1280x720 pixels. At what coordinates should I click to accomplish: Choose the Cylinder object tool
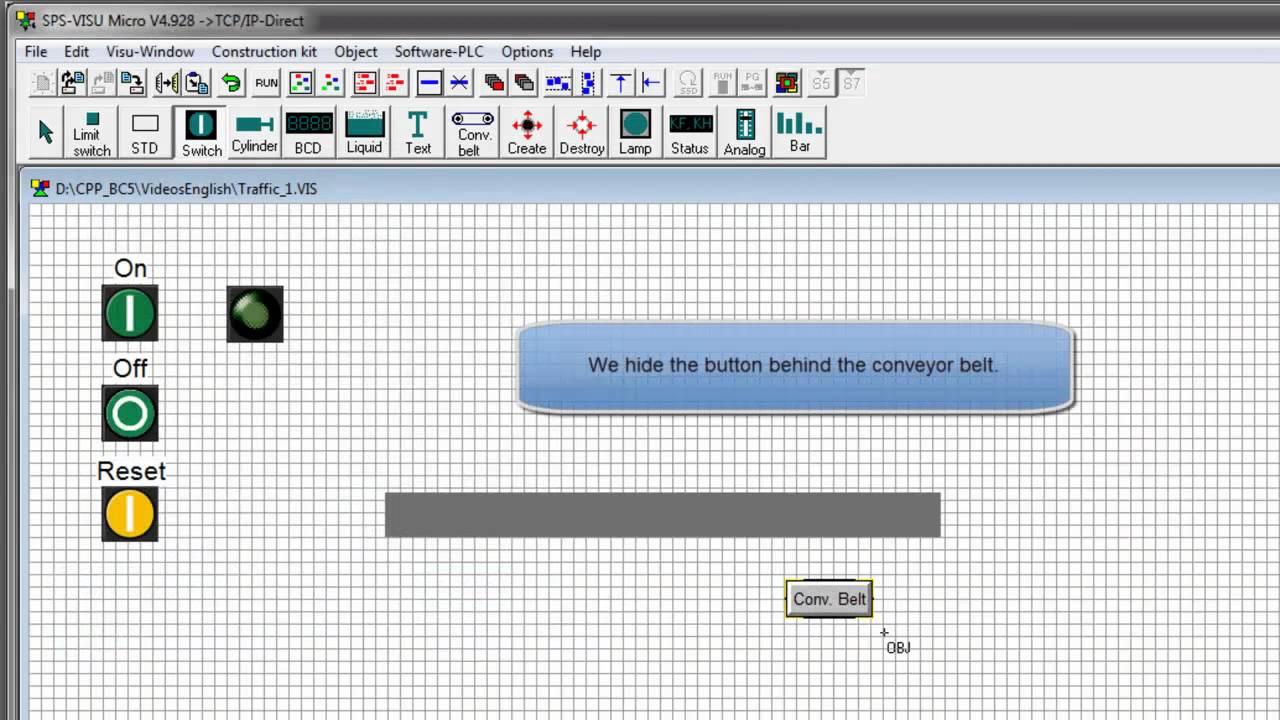254,133
